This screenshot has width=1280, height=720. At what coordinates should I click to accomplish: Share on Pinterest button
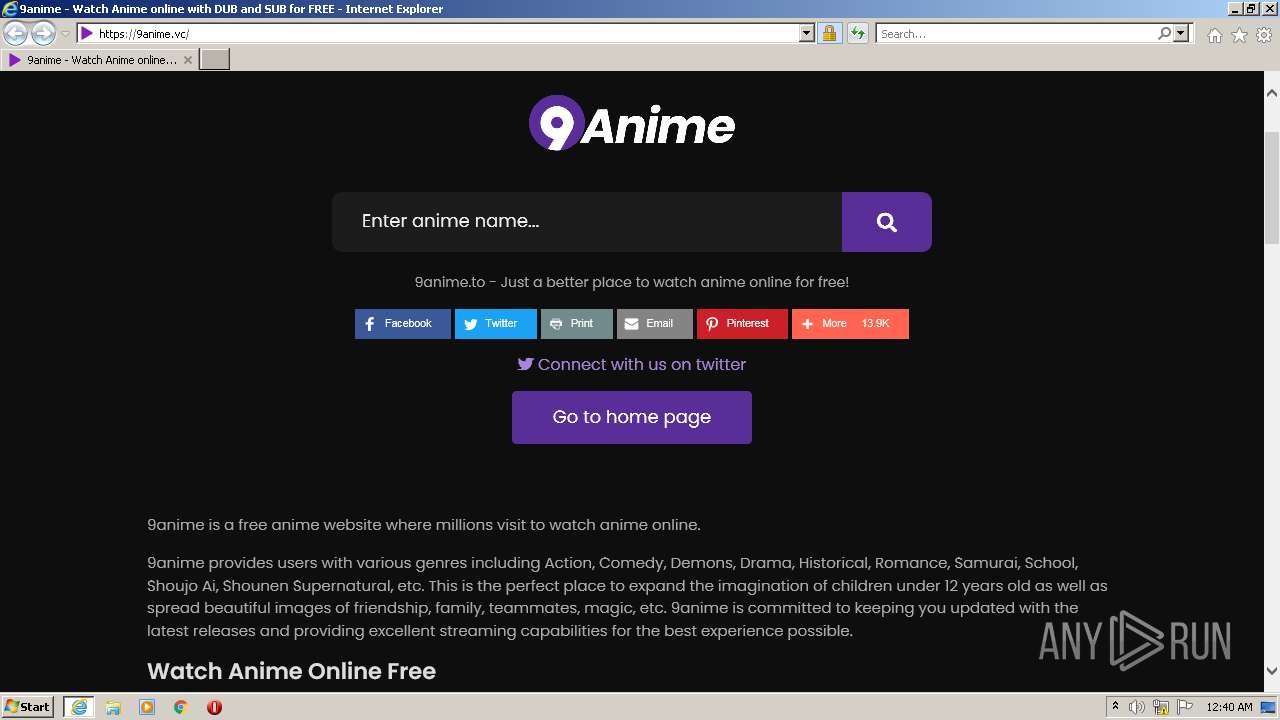point(742,324)
